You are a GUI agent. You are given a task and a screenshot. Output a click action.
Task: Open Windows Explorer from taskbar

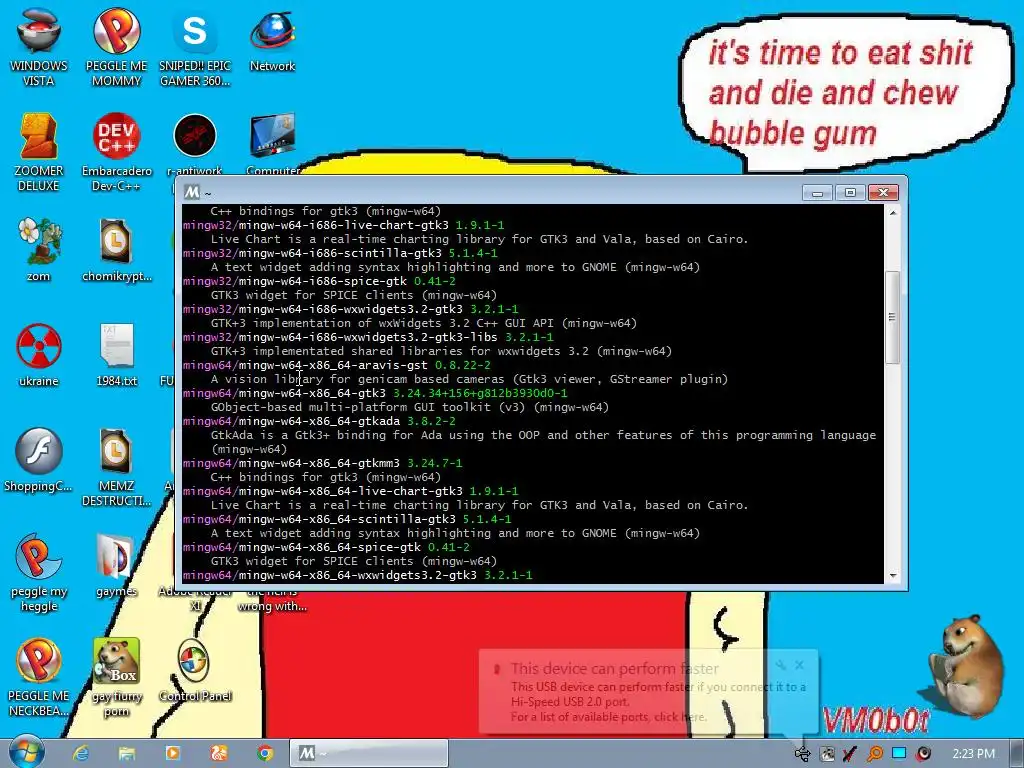127,754
